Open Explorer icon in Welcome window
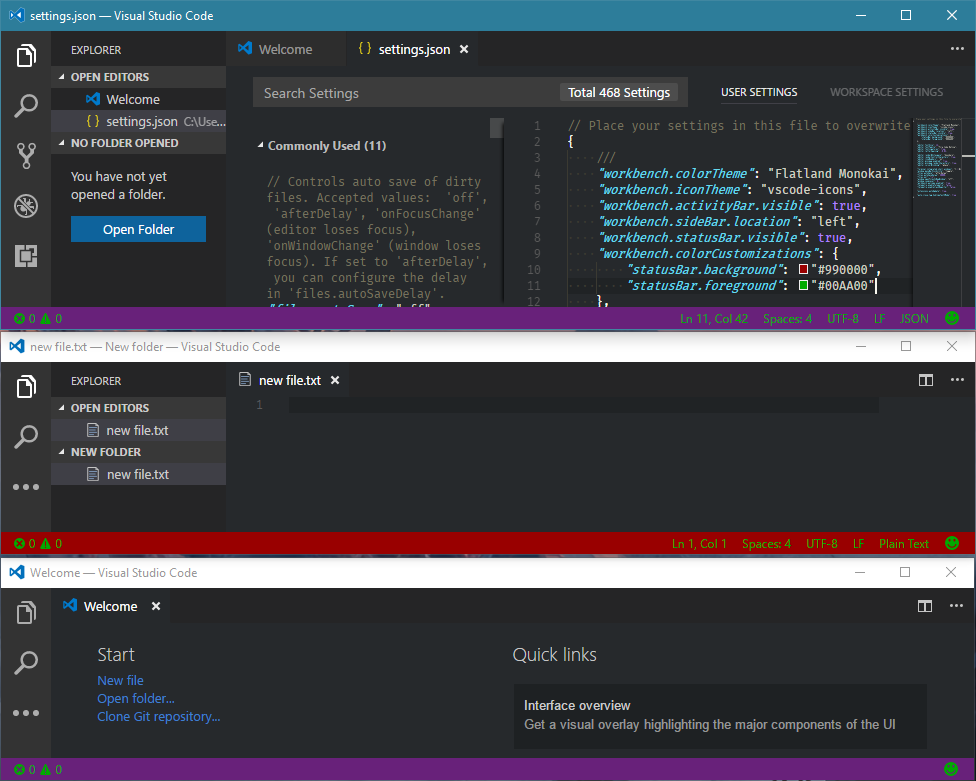The width and height of the screenshot is (976, 781). pyautogui.click(x=26, y=613)
